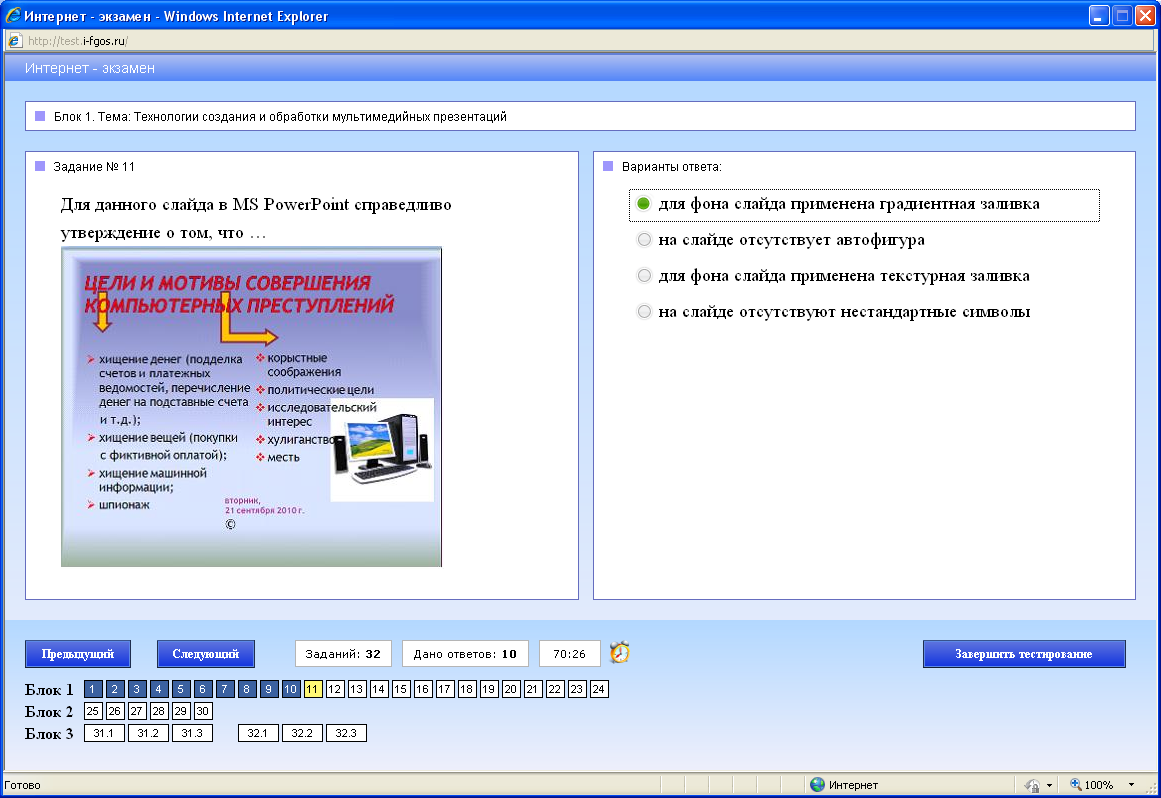Go to question 15
Screen dimensions: 1161x798
401,689
